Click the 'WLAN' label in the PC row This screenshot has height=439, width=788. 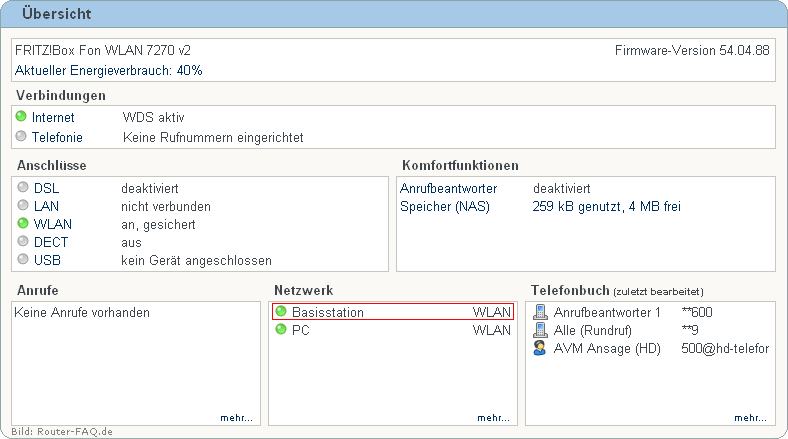click(491, 331)
